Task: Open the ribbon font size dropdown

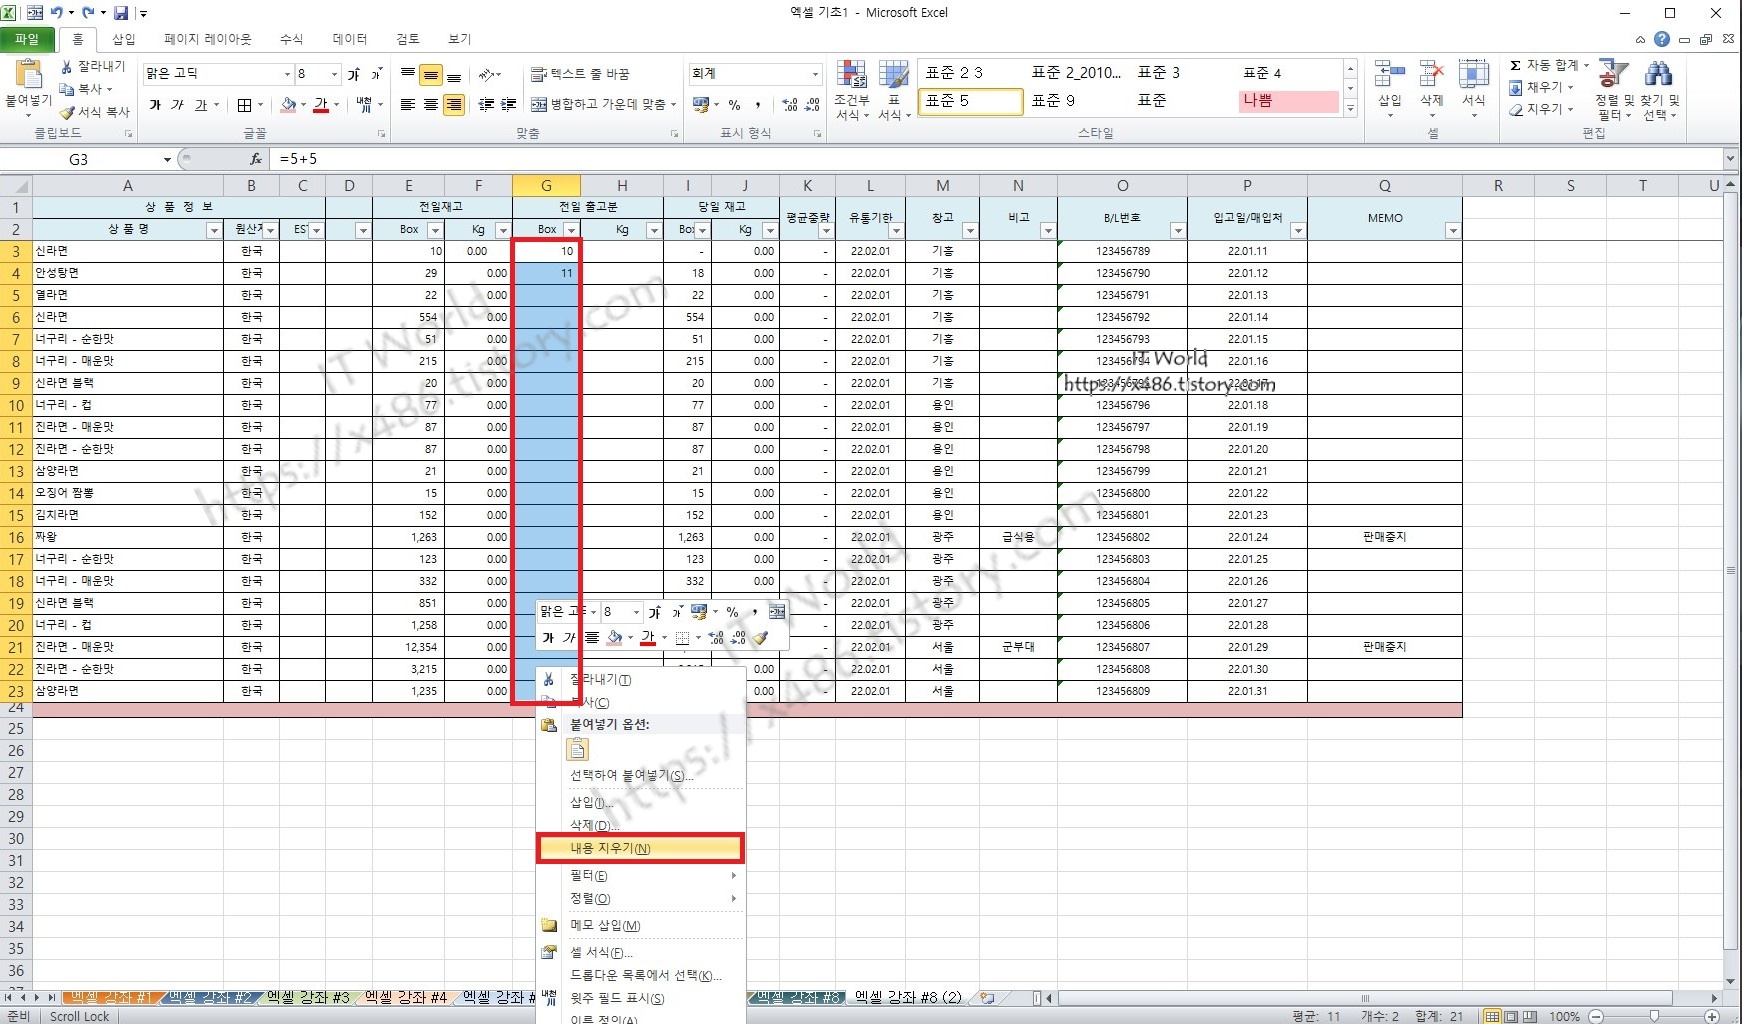Action: (x=332, y=74)
